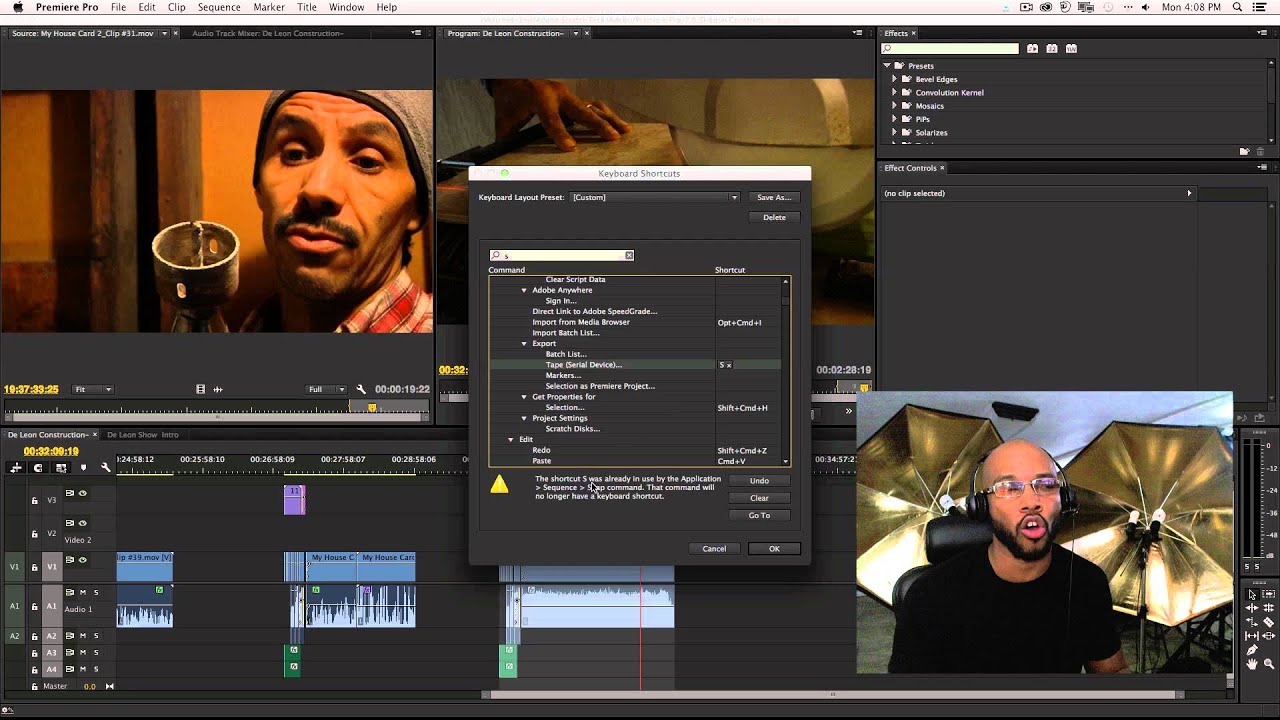This screenshot has width=1280, height=720.
Task: Click the timeline wrench settings icon
Action: 105,468
